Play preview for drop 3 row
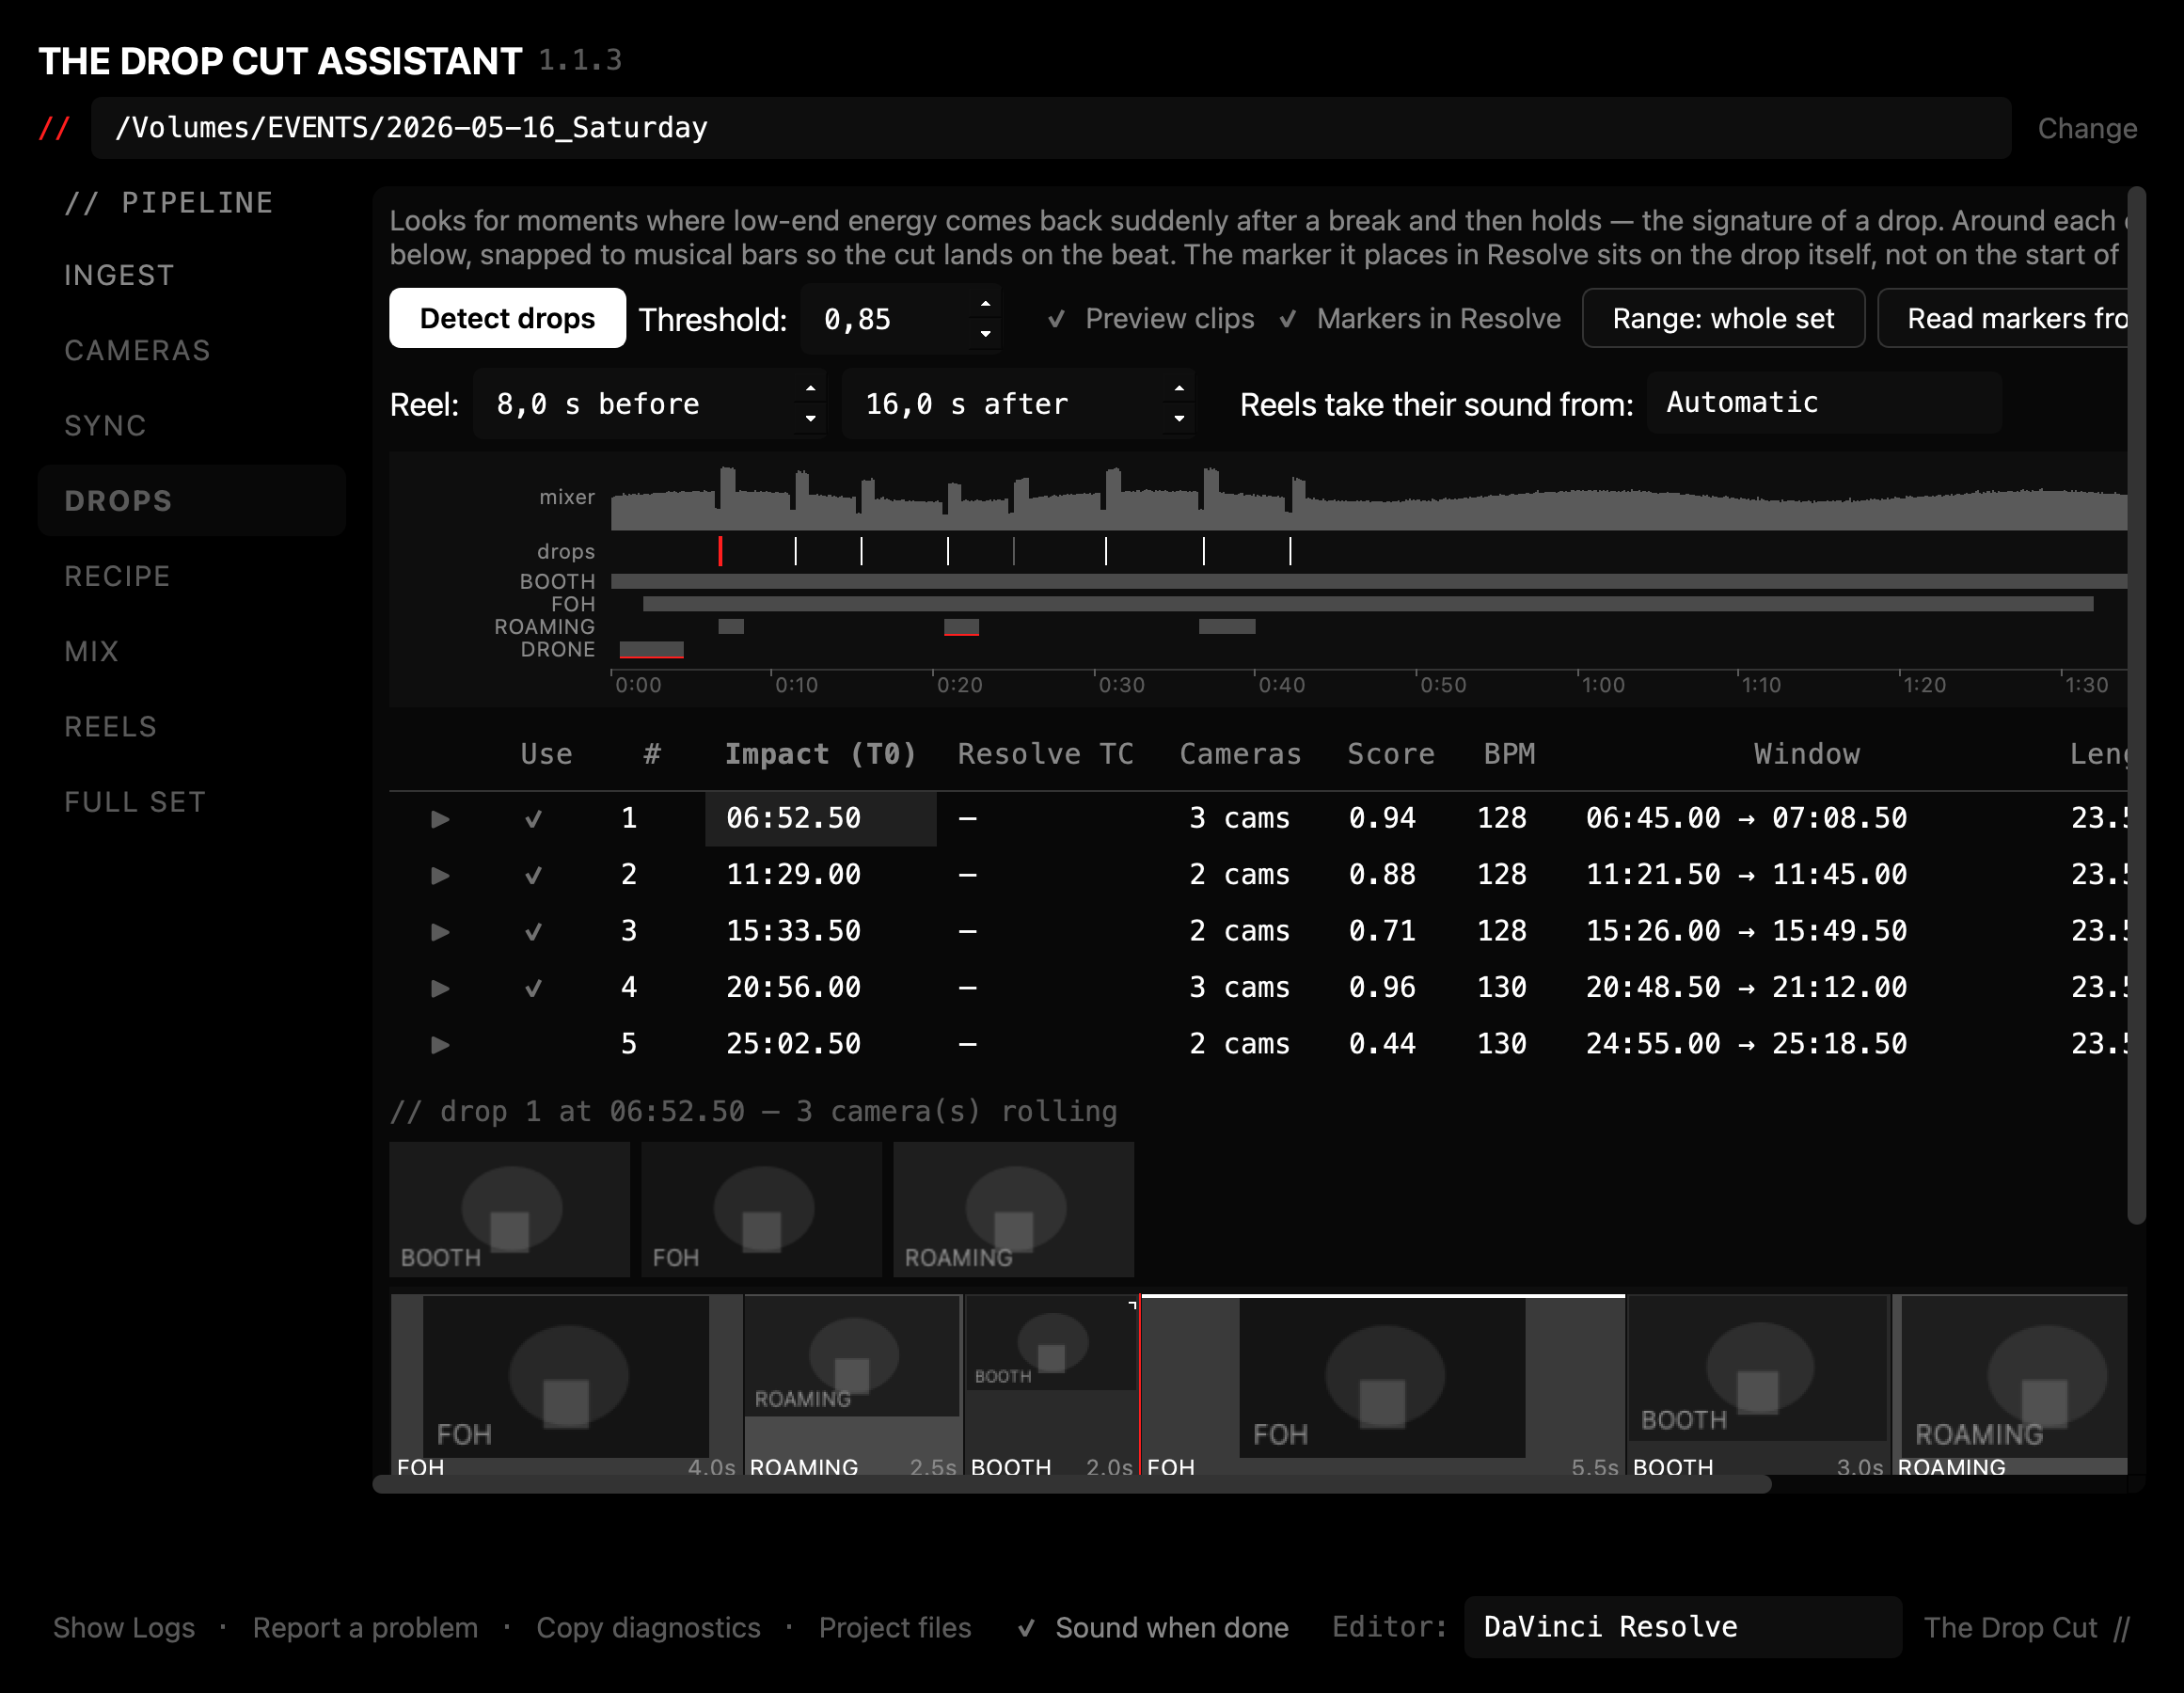 pyautogui.click(x=440, y=932)
